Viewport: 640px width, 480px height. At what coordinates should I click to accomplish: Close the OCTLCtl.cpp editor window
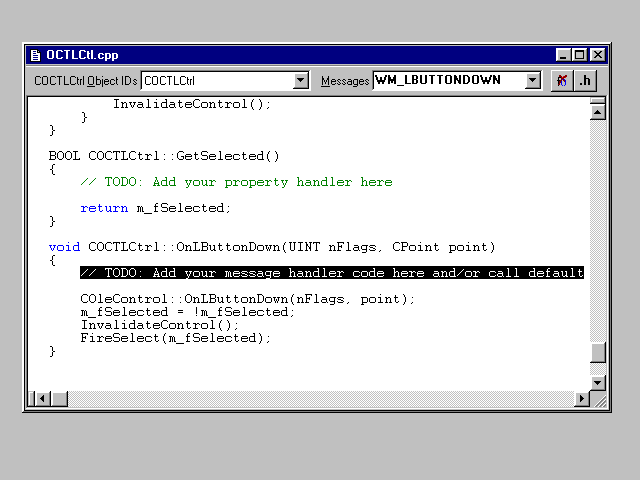(598, 55)
